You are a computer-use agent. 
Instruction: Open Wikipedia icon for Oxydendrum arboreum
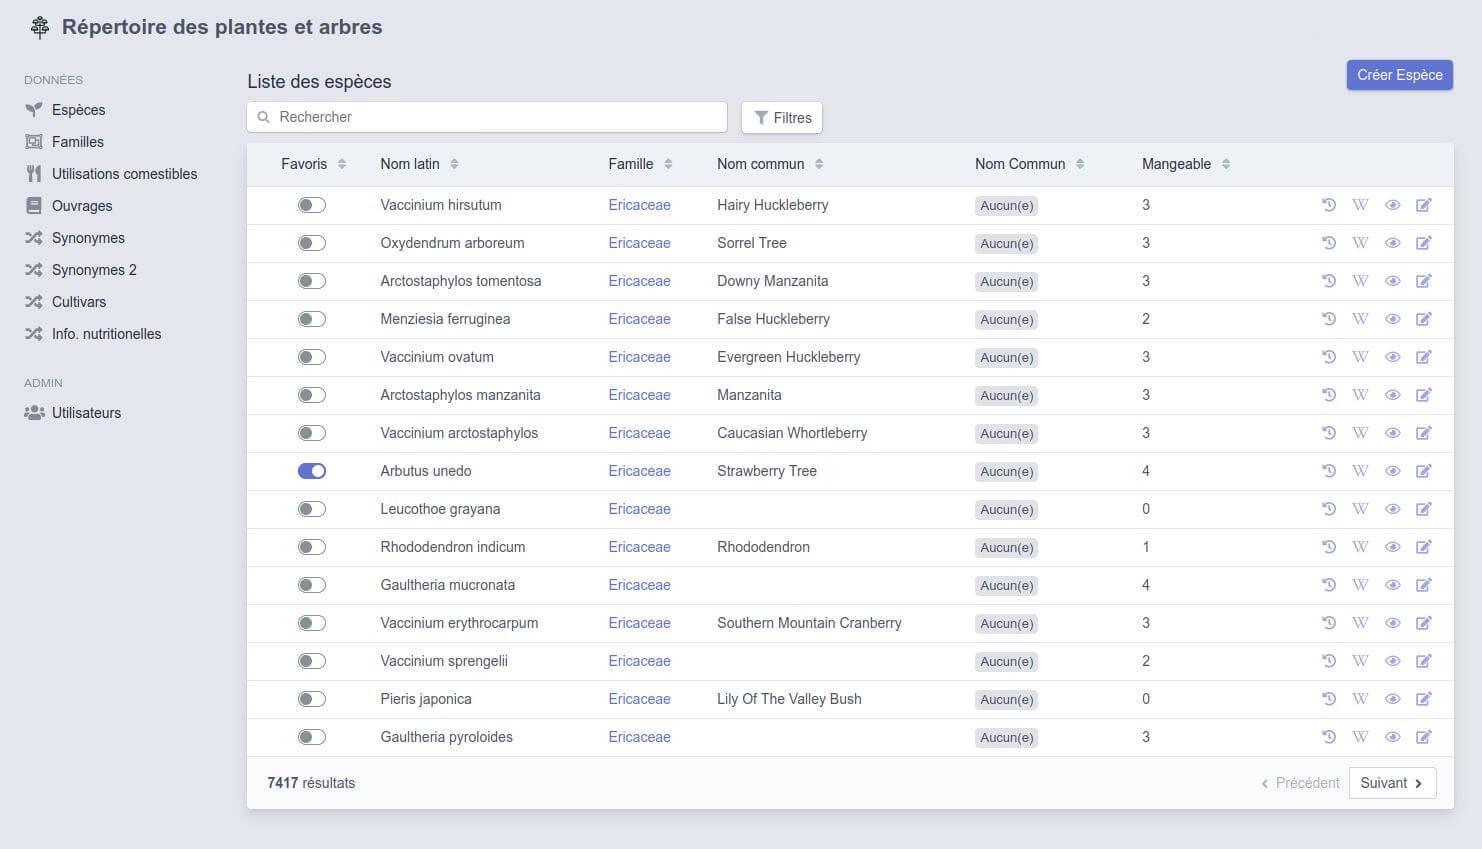1360,243
